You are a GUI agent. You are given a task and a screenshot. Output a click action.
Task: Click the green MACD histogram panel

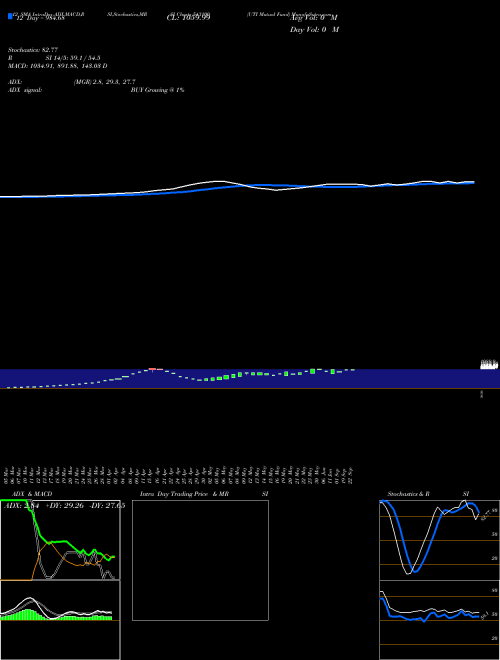[60, 620]
